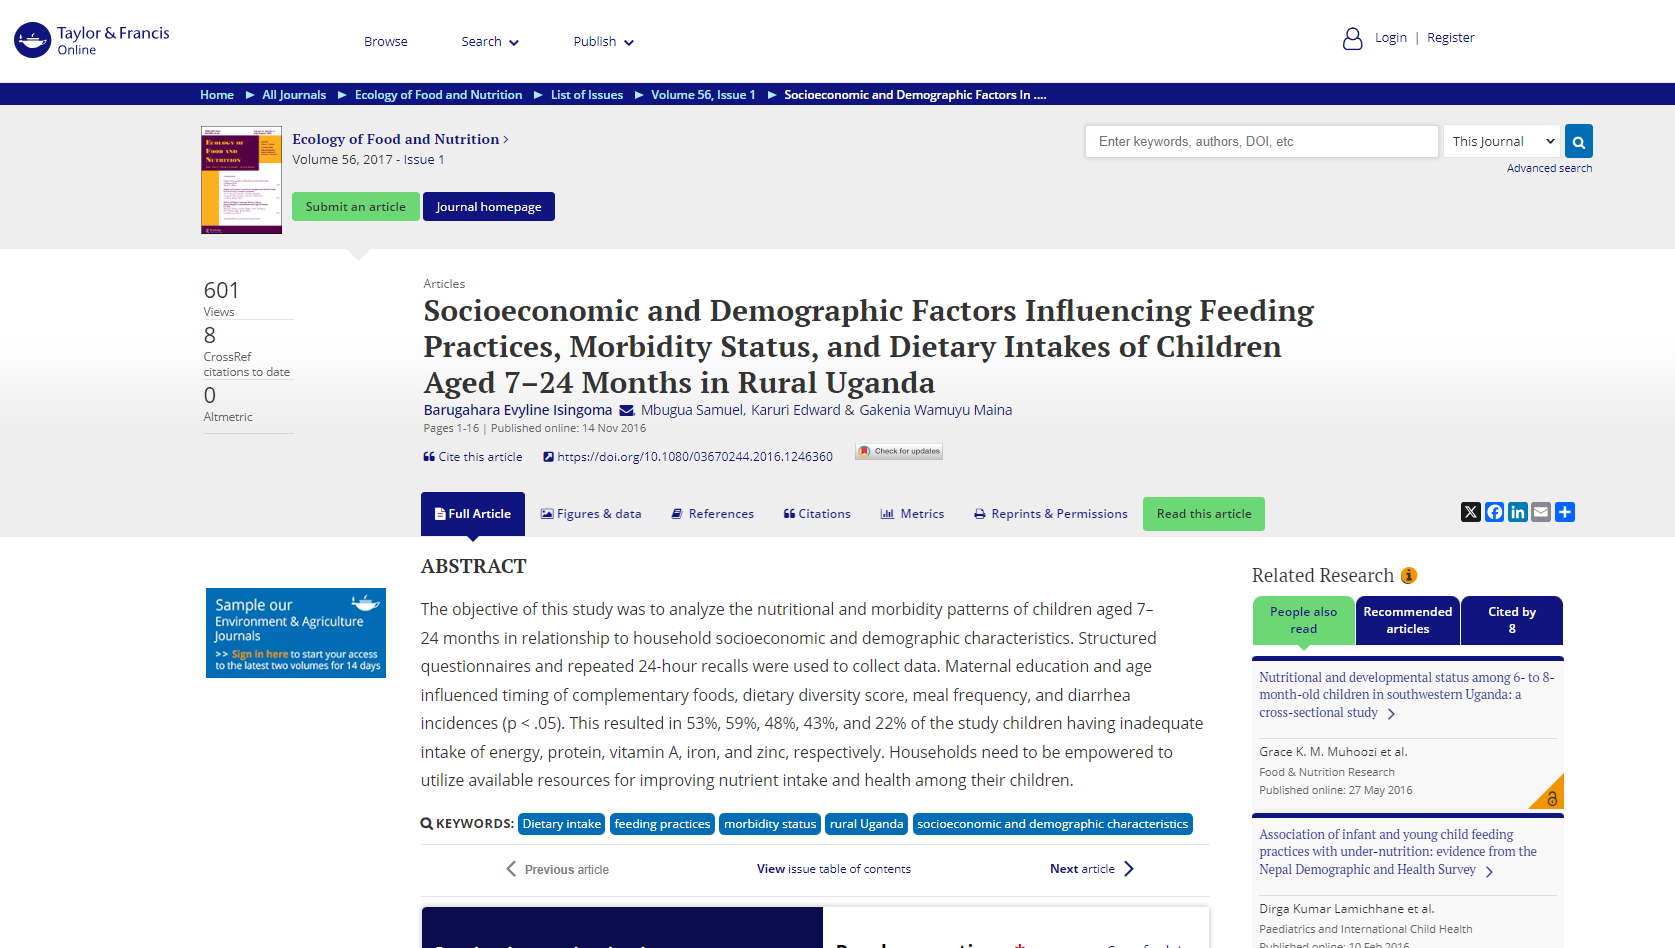Screen dimensions: 1675x948
Task: Click the blue search magnifier button
Action: [x=1579, y=142]
